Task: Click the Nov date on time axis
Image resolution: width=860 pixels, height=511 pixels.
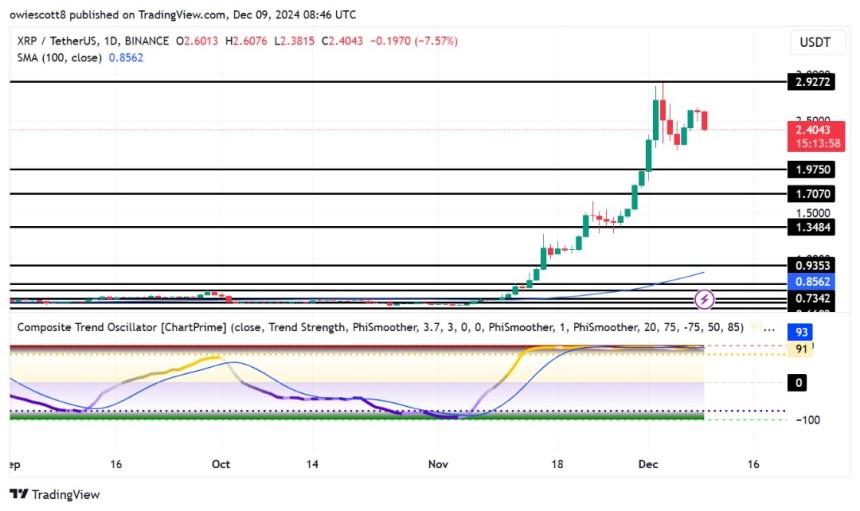Action: [439, 464]
